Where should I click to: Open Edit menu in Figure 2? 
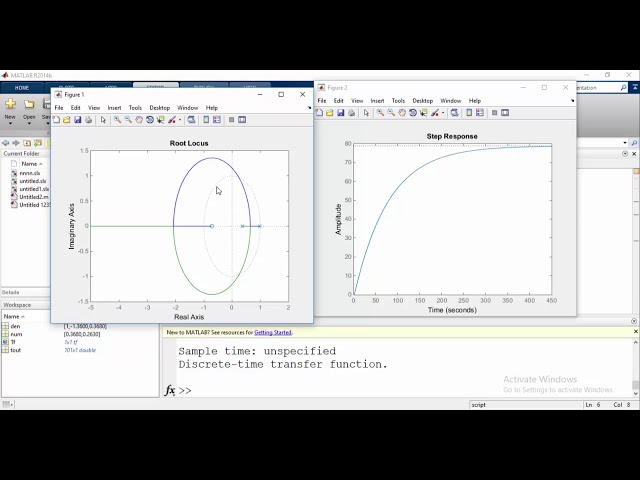[x=338, y=101]
